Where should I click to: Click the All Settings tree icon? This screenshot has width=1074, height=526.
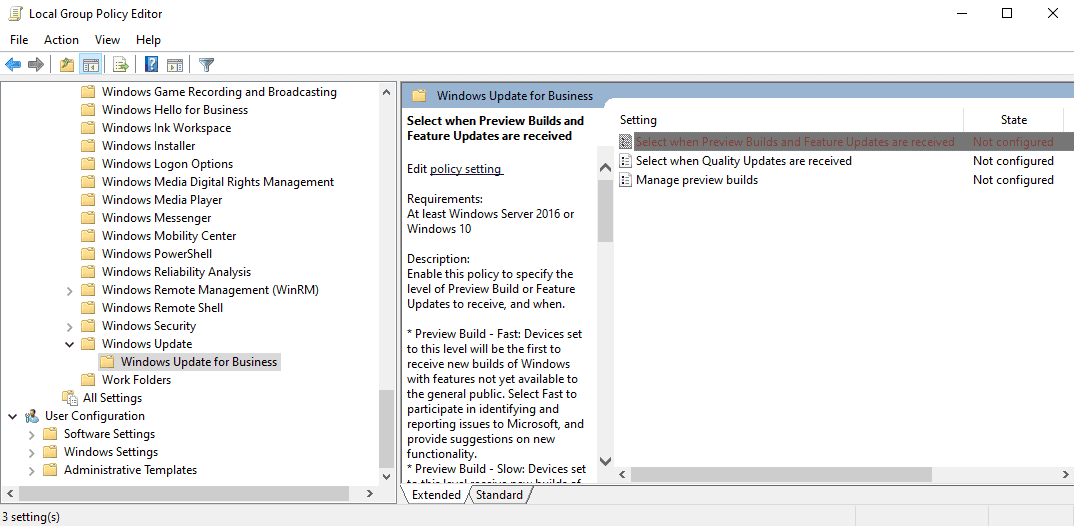[70, 398]
